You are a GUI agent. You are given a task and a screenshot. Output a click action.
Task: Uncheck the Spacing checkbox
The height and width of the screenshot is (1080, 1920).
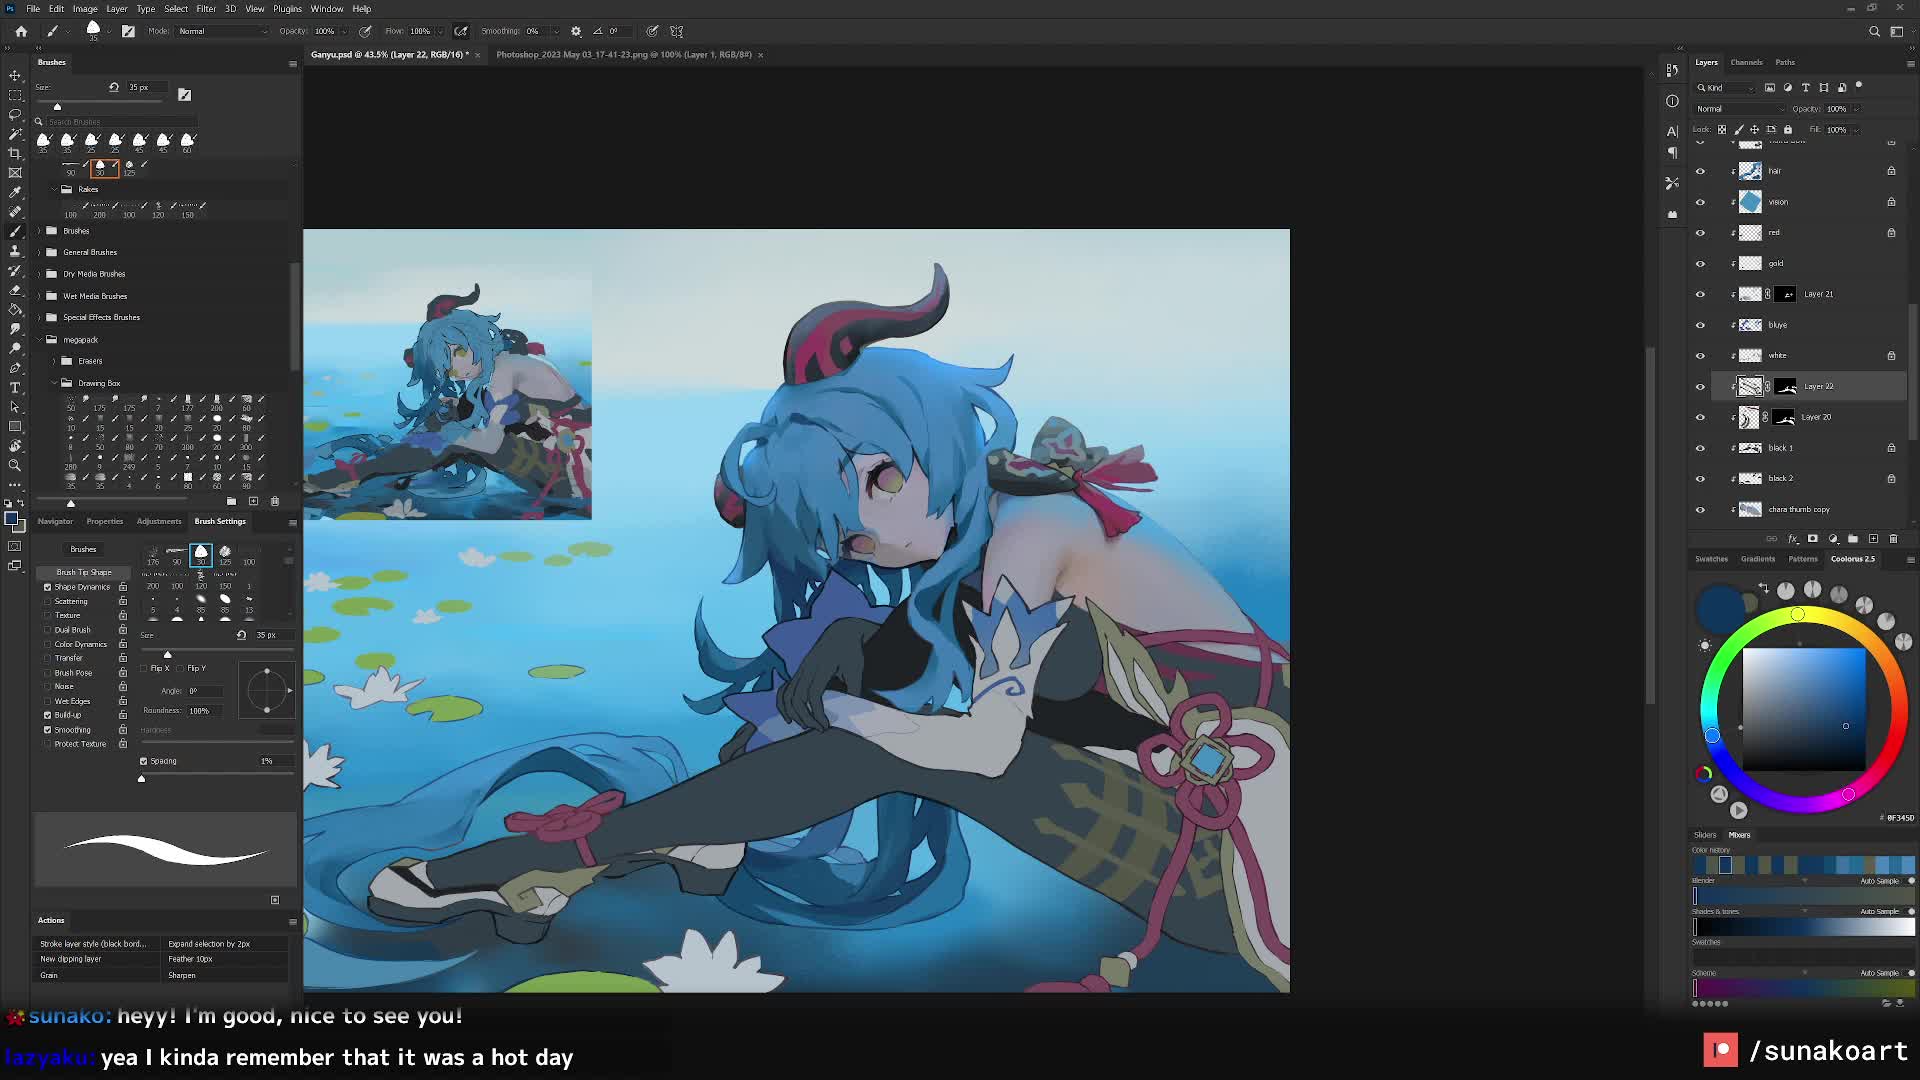pos(143,761)
